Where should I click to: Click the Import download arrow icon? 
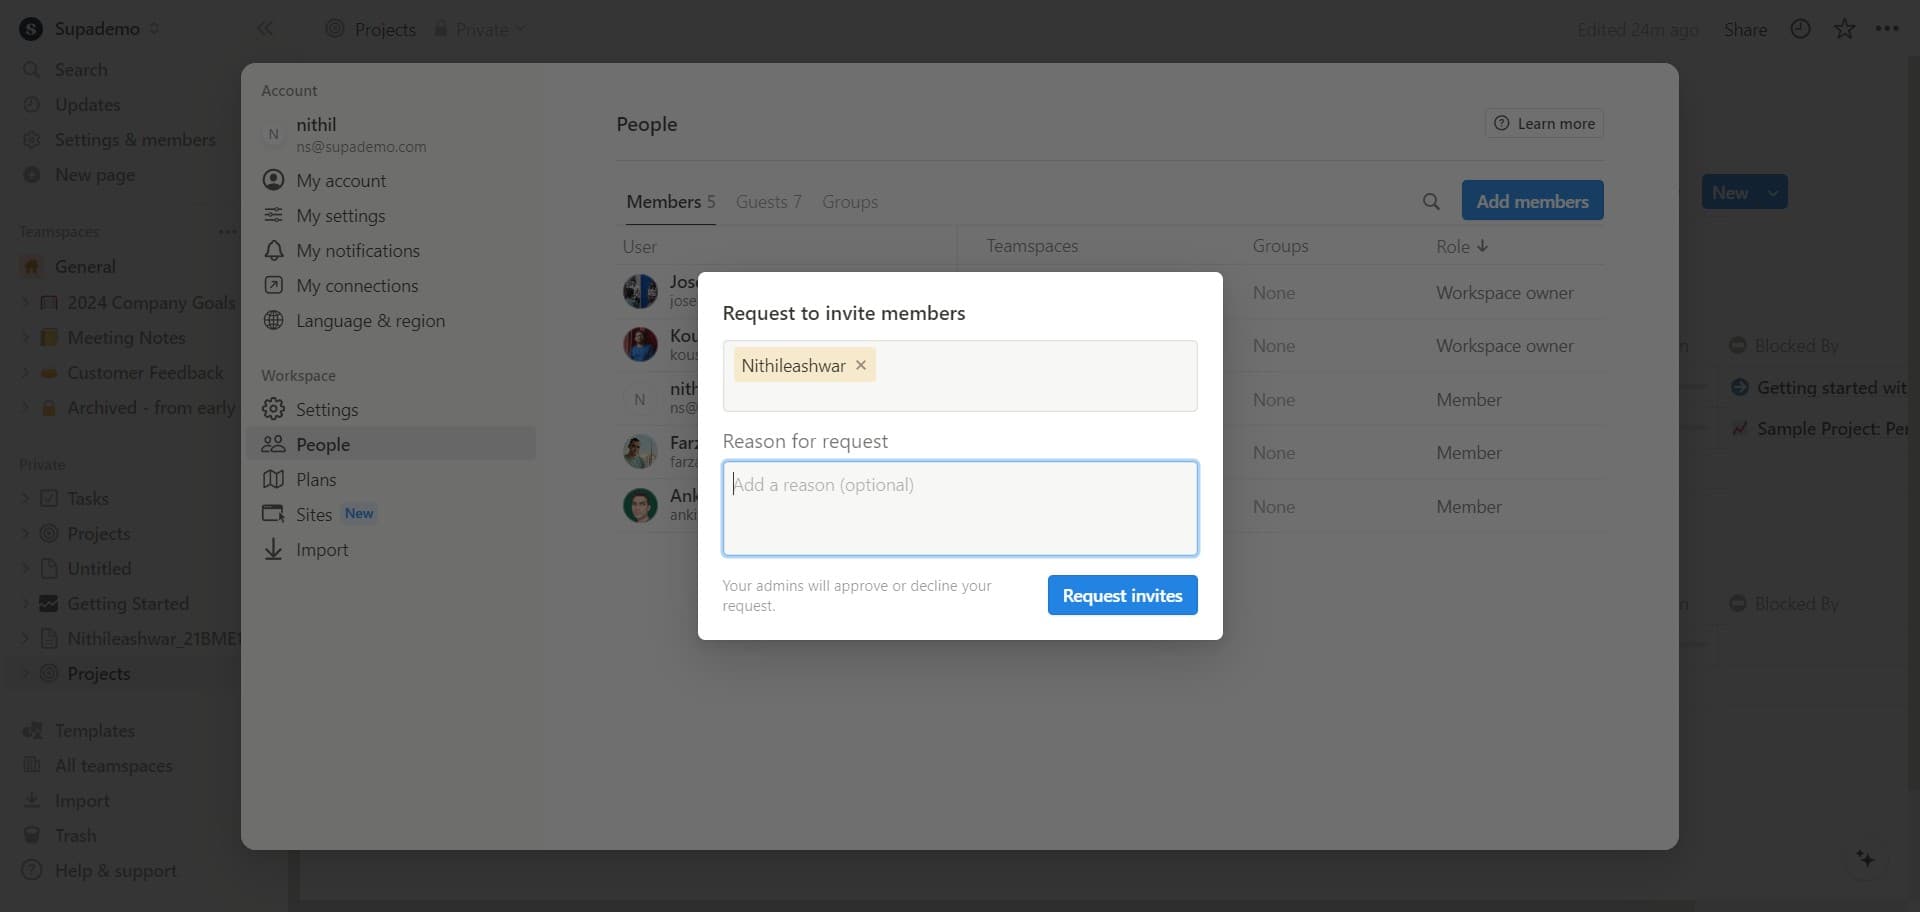pos(273,550)
